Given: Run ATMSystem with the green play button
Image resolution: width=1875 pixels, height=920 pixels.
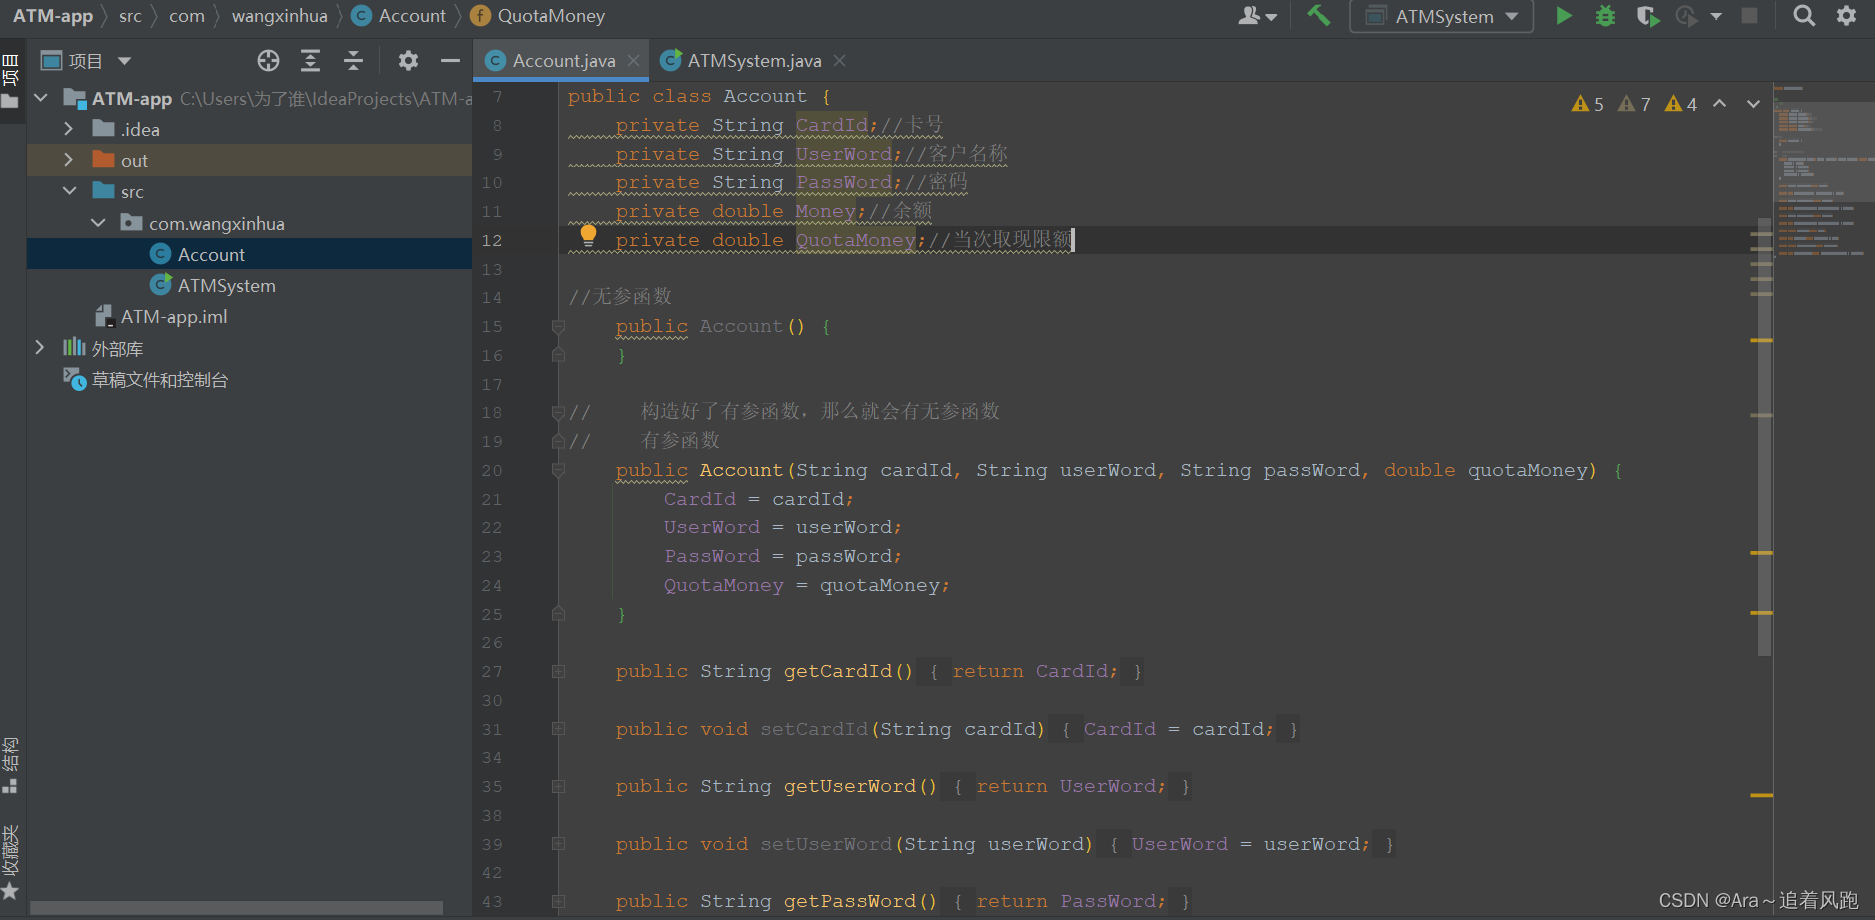Looking at the screenshot, I should [1564, 16].
